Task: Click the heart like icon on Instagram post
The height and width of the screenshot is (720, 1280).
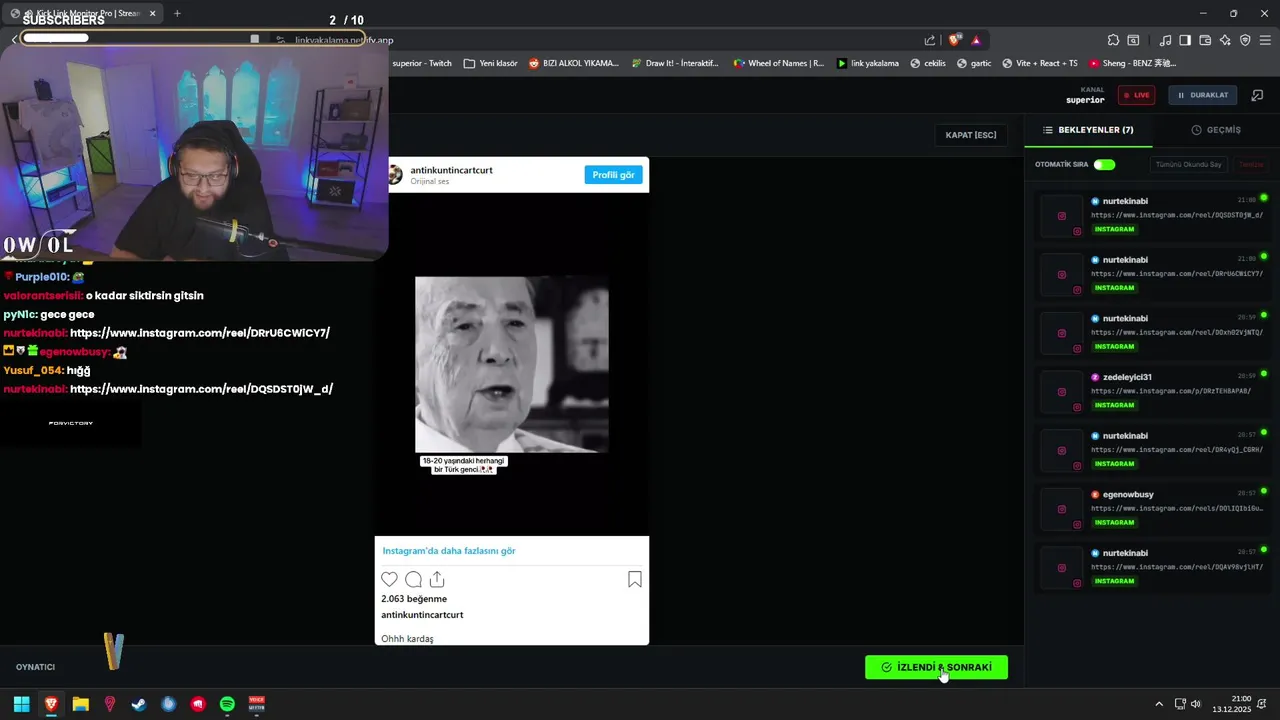Action: [x=389, y=579]
